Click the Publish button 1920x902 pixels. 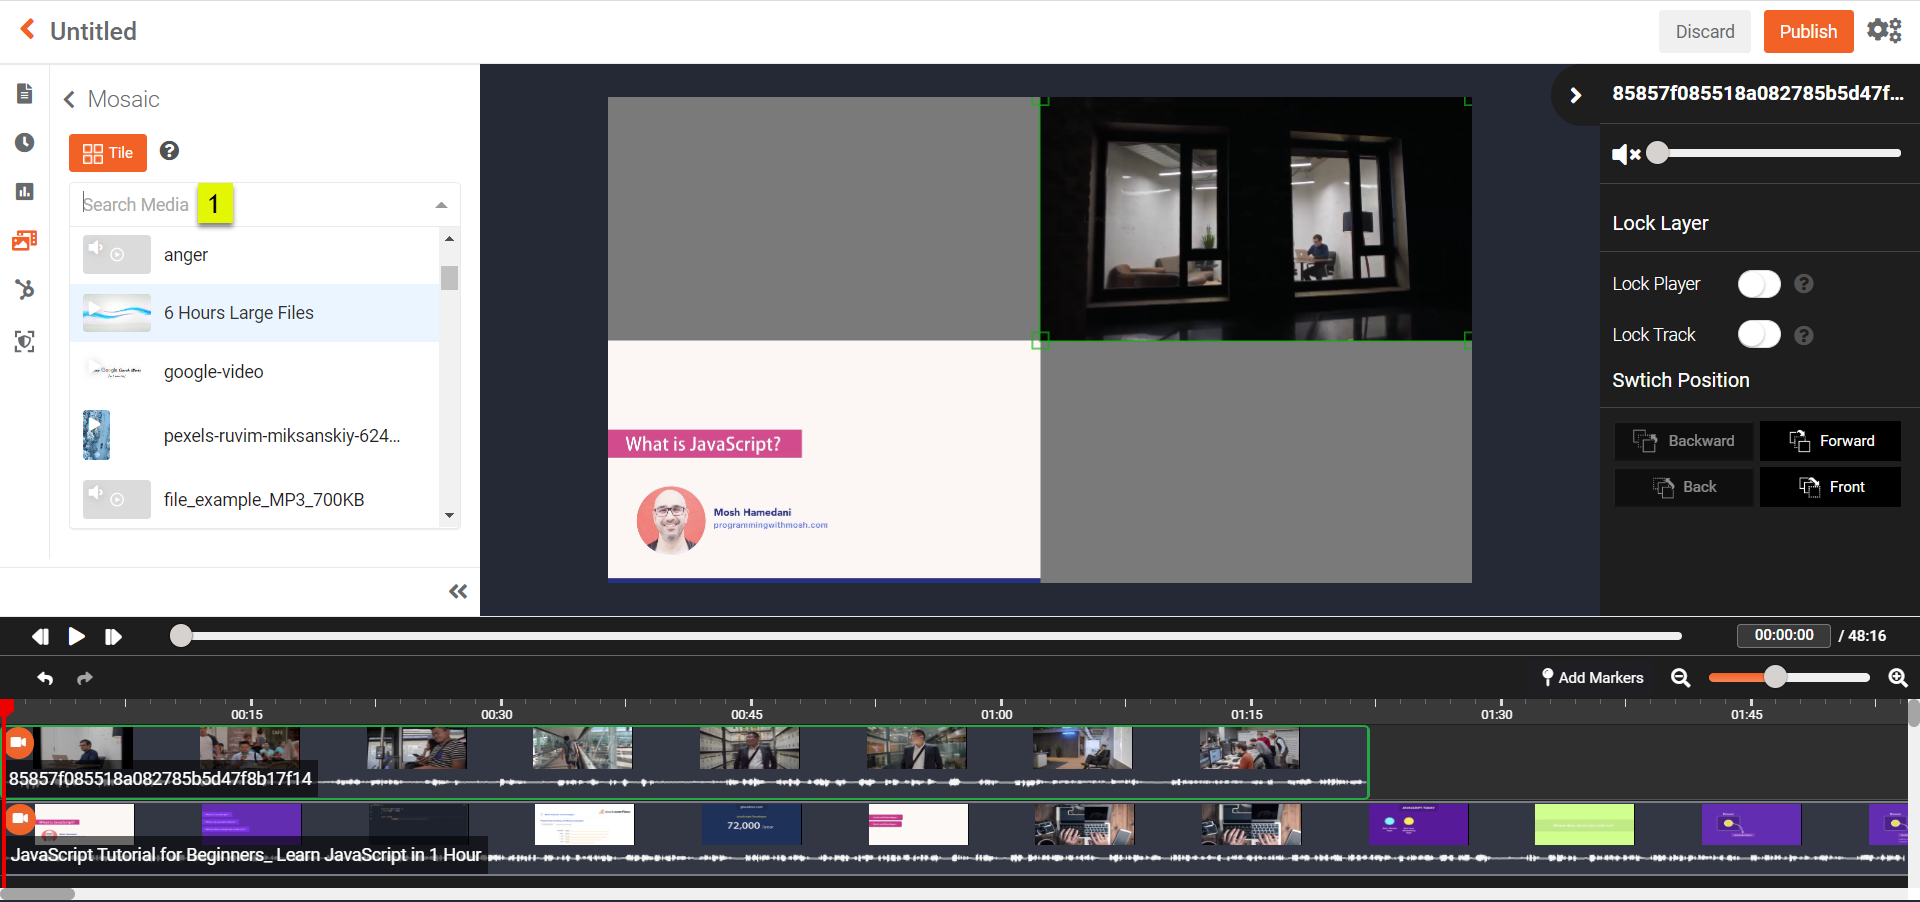click(x=1808, y=32)
